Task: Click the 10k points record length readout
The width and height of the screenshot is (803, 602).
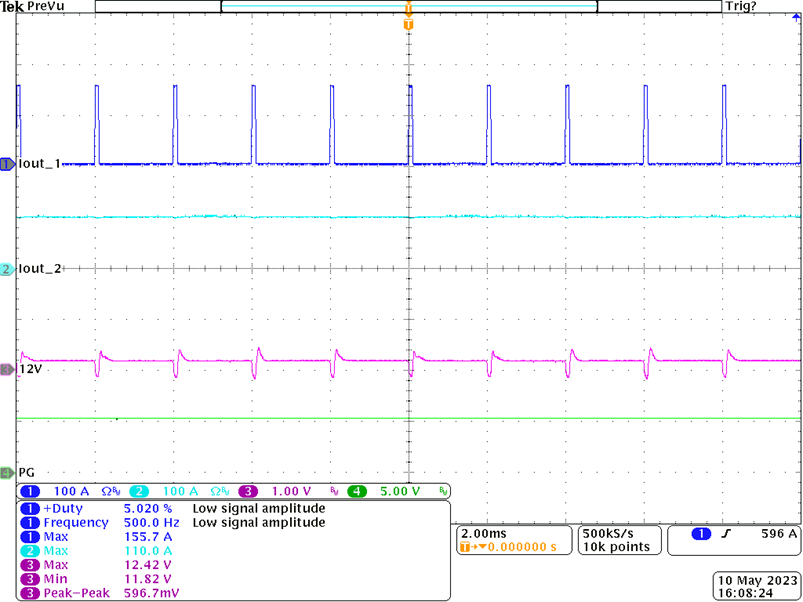Action: [616, 547]
